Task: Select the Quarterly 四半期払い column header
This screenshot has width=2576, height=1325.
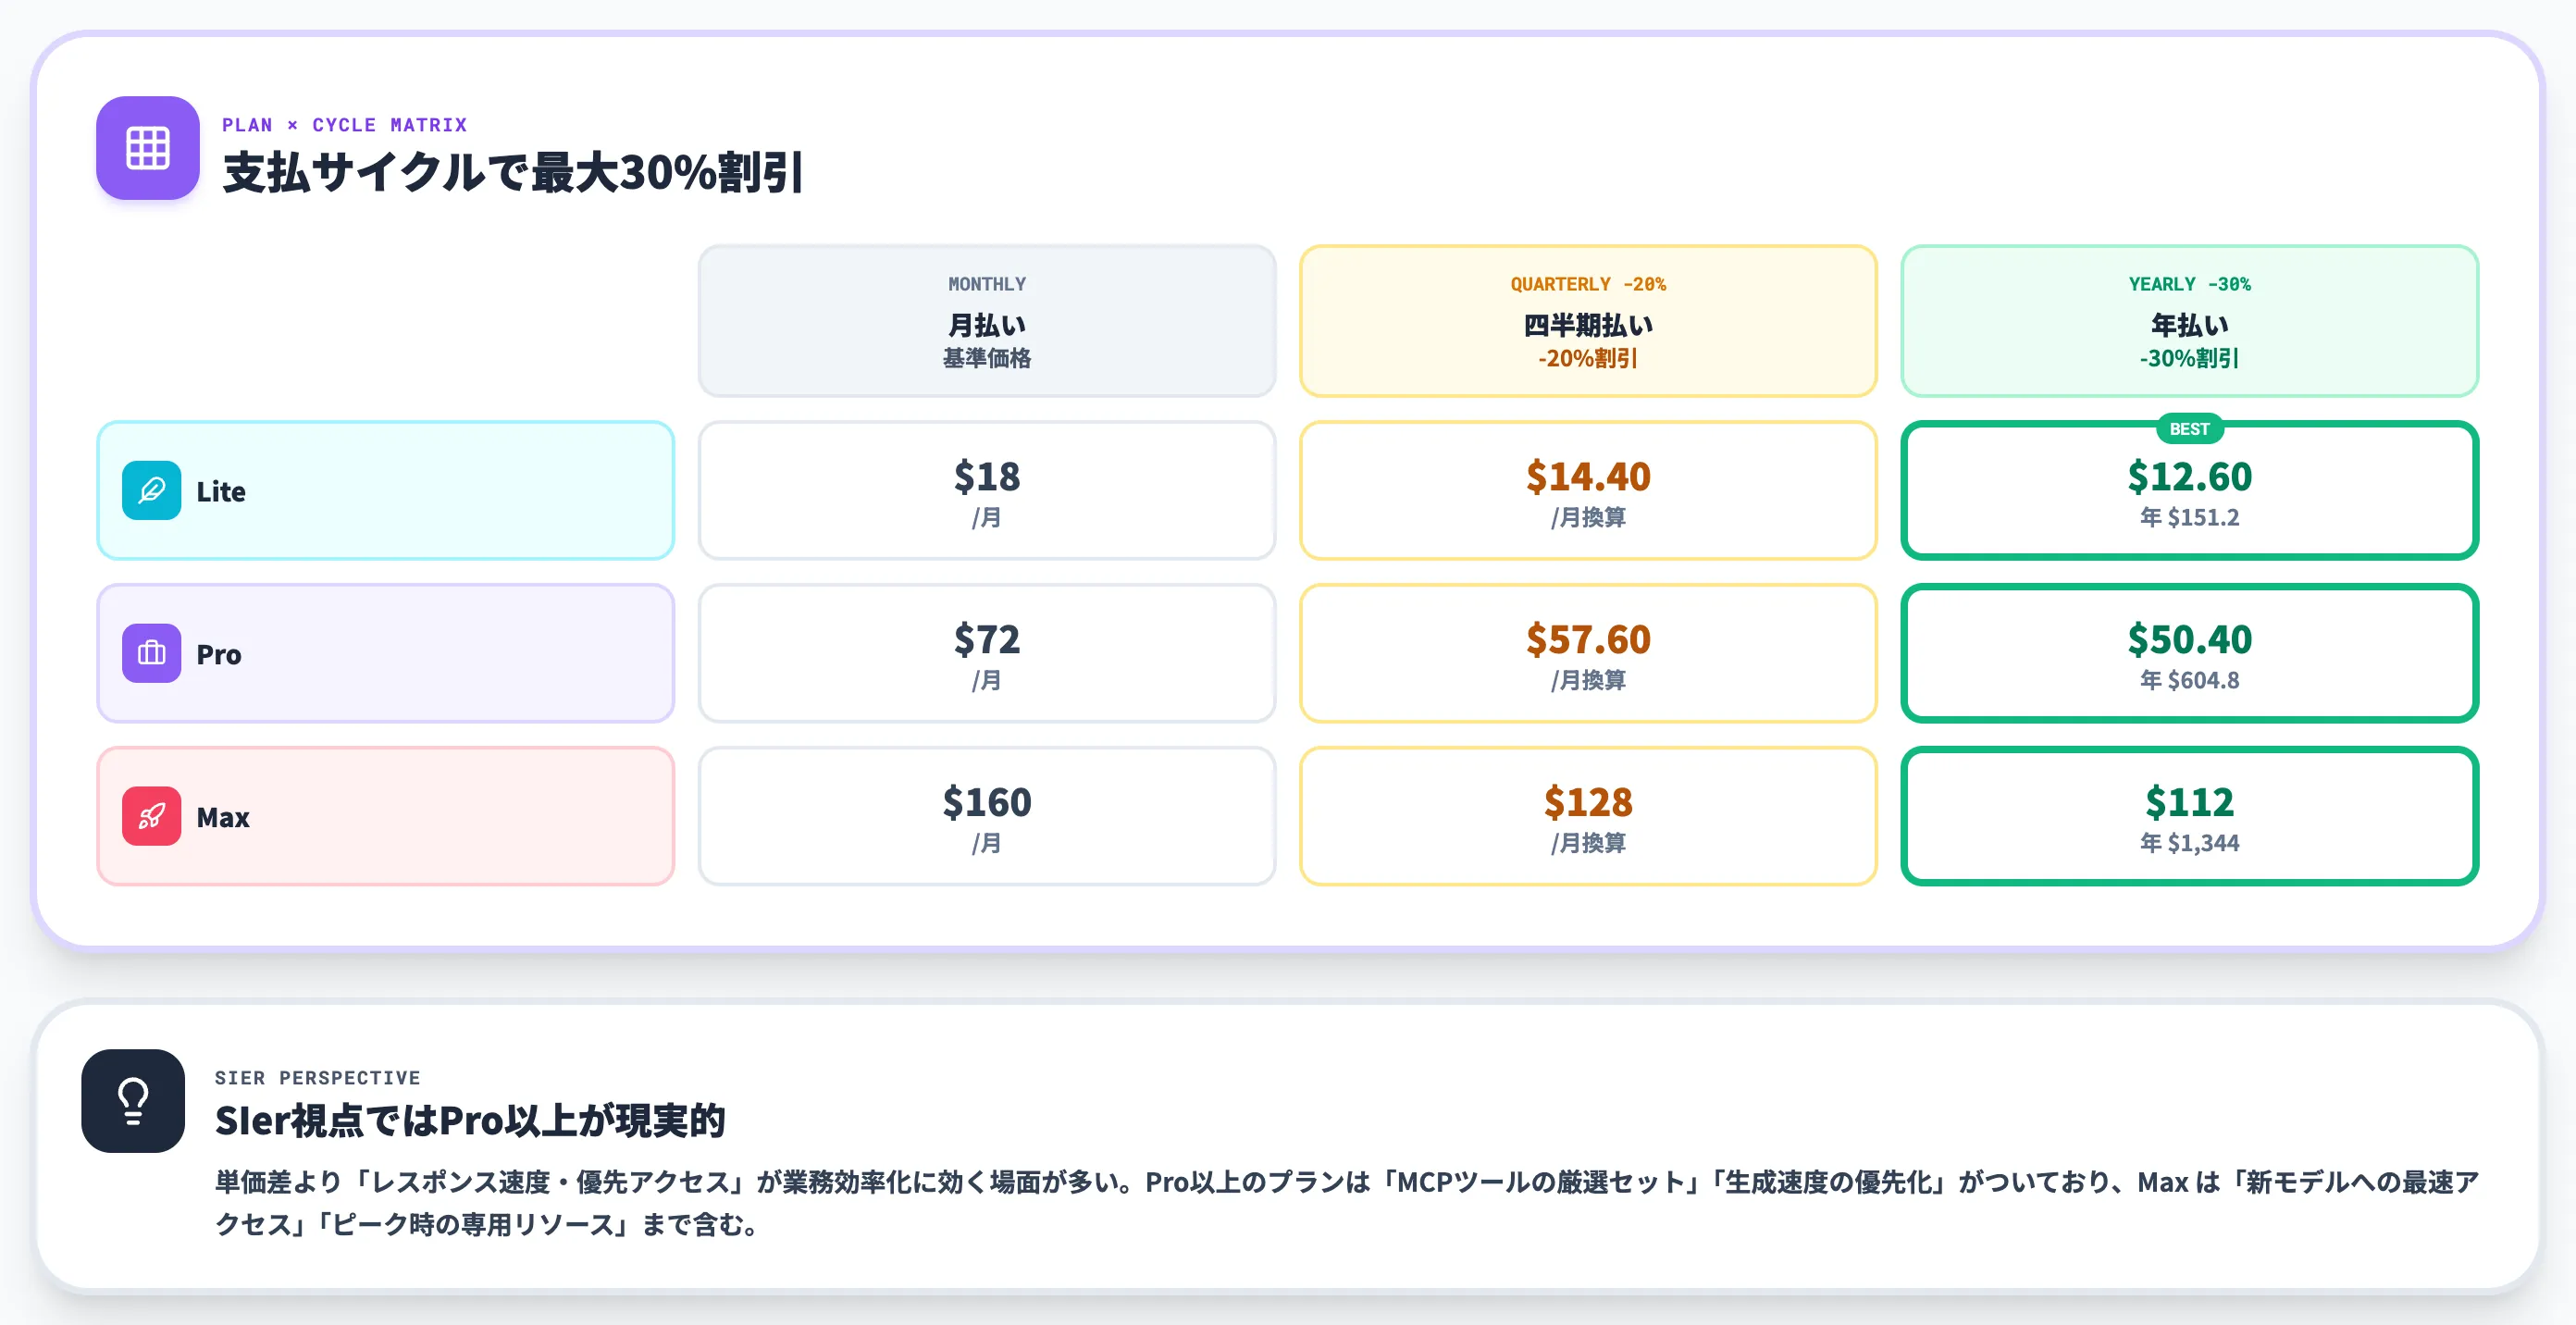Action: point(1588,321)
